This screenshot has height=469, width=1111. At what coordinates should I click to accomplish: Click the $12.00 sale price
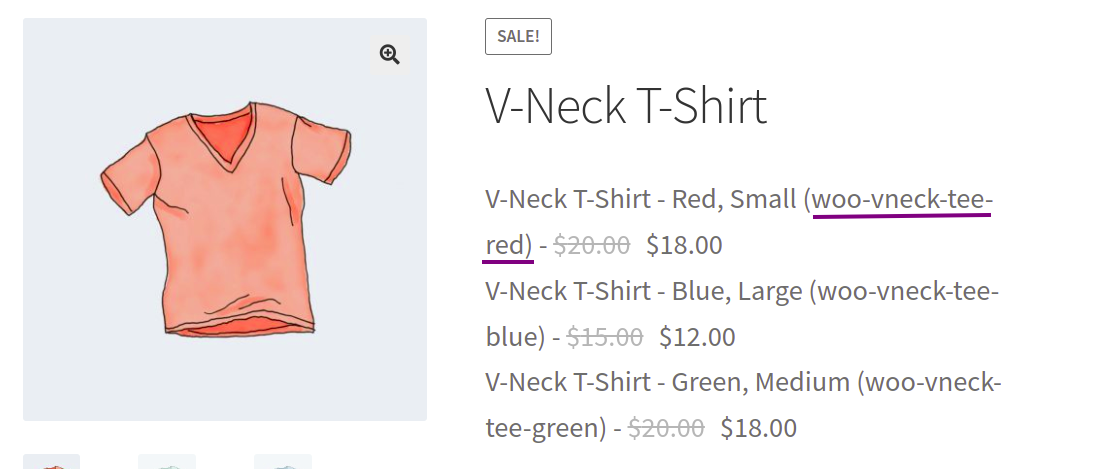(697, 337)
